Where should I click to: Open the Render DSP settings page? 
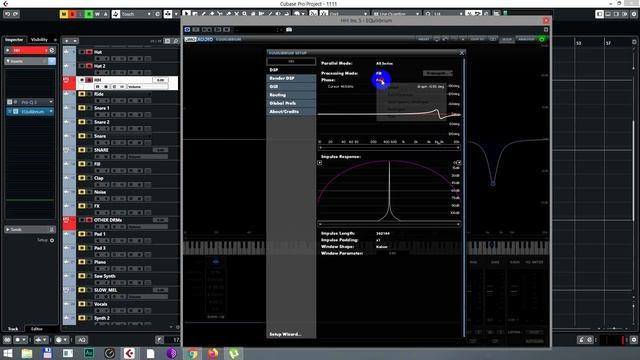291,78
